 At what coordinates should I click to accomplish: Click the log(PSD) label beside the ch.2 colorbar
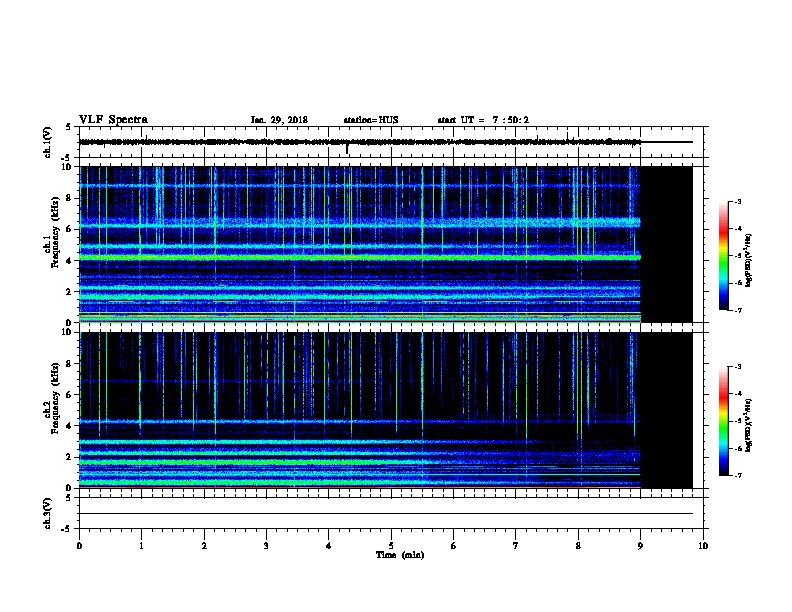coord(748,425)
